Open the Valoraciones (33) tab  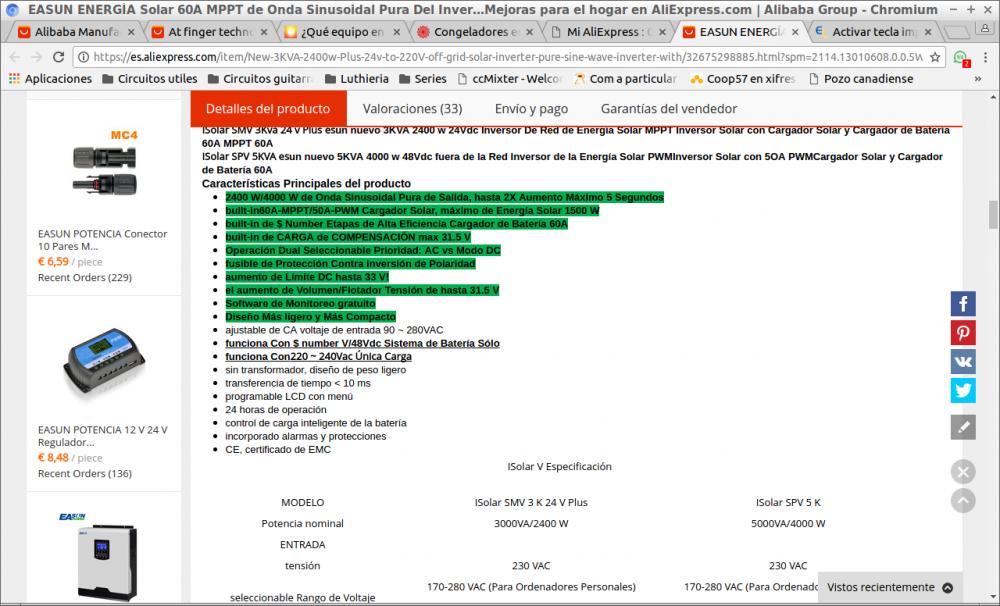pyautogui.click(x=413, y=108)
